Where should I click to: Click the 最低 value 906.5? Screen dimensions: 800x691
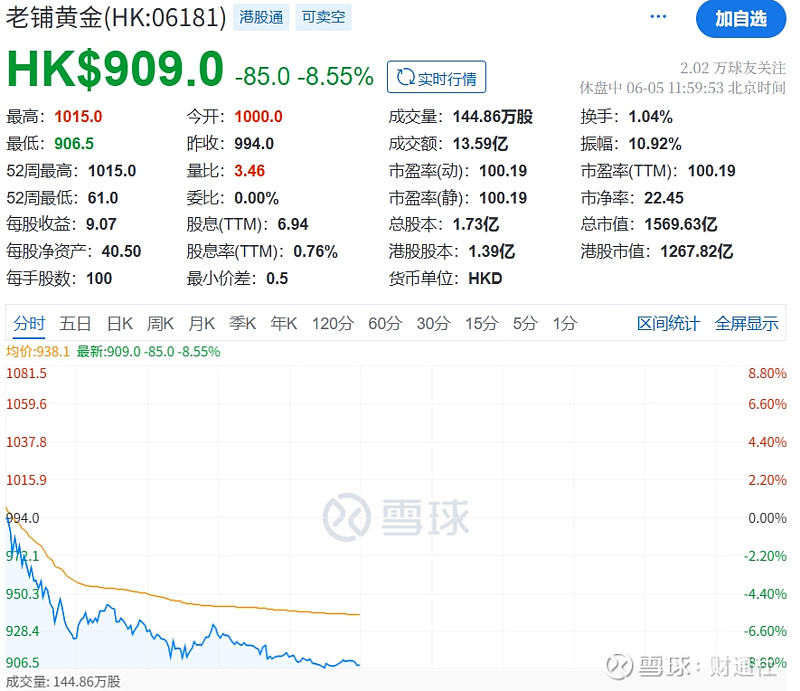(74, 144)
